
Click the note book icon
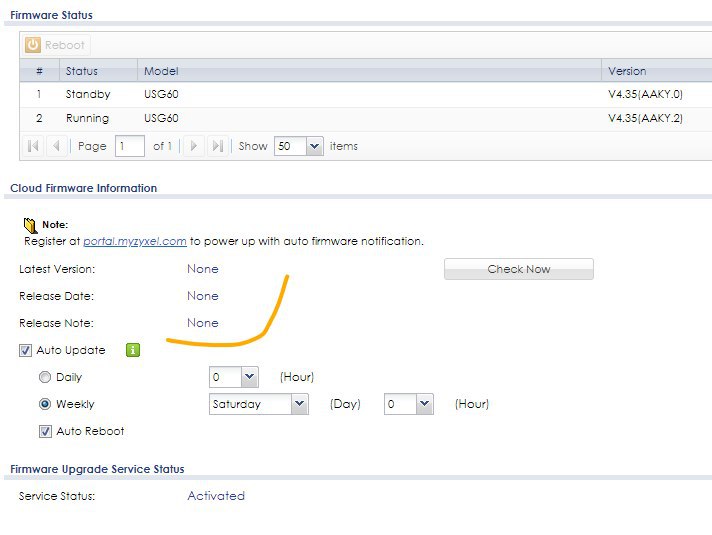(x=30, y=225)
